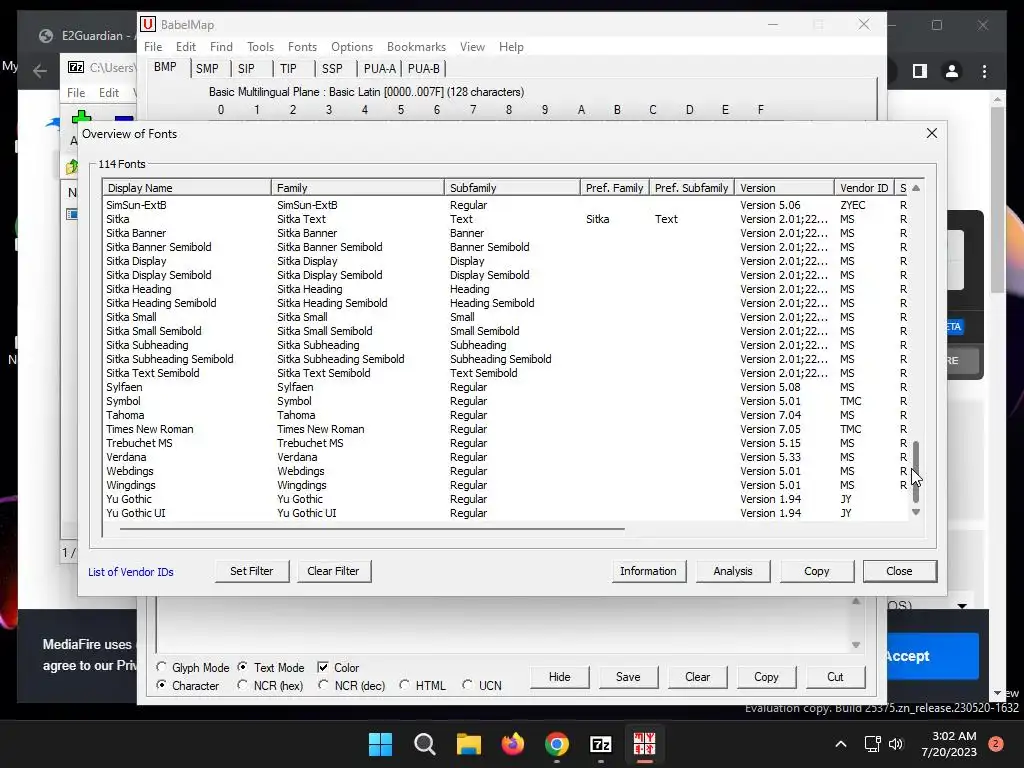
Task: Open BabelMap Bookmarks menu
Action: coord(416,47)
